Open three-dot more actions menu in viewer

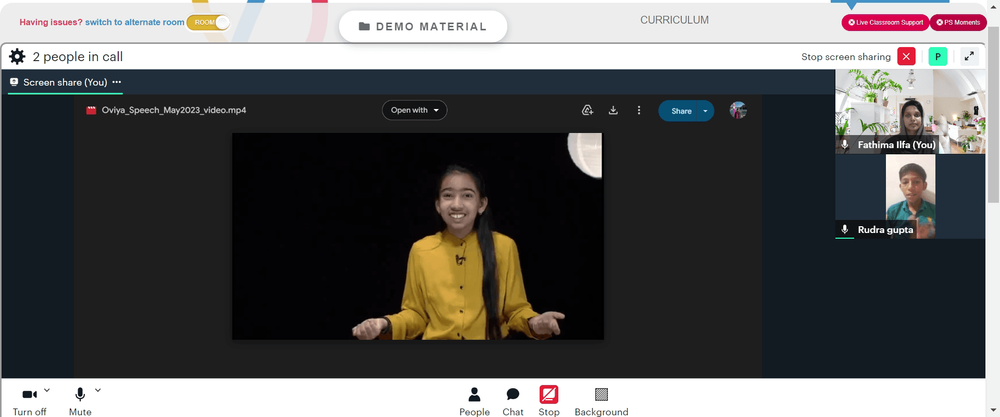coord(639,110)
